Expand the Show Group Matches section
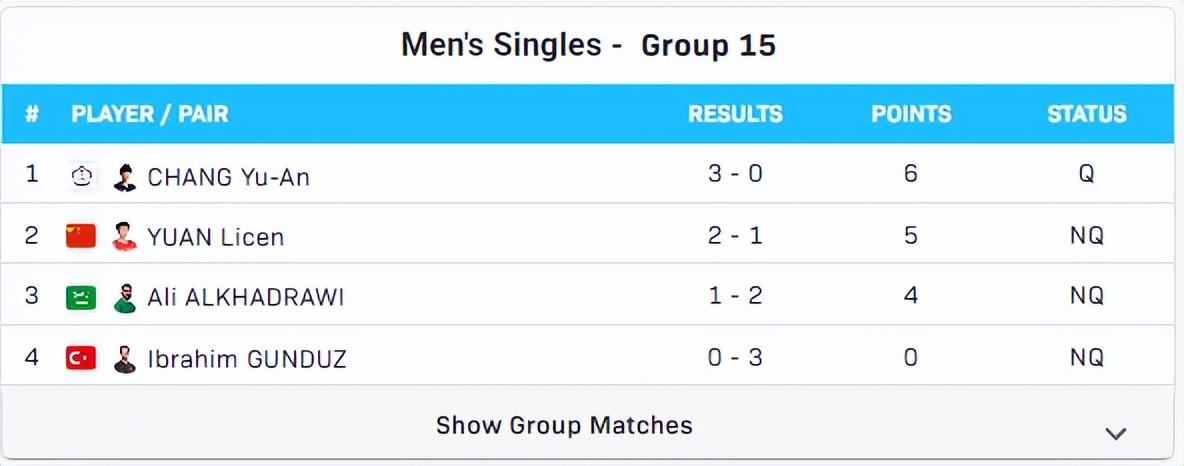Viewport: 1184px width, 466px height. coord(564,425)
